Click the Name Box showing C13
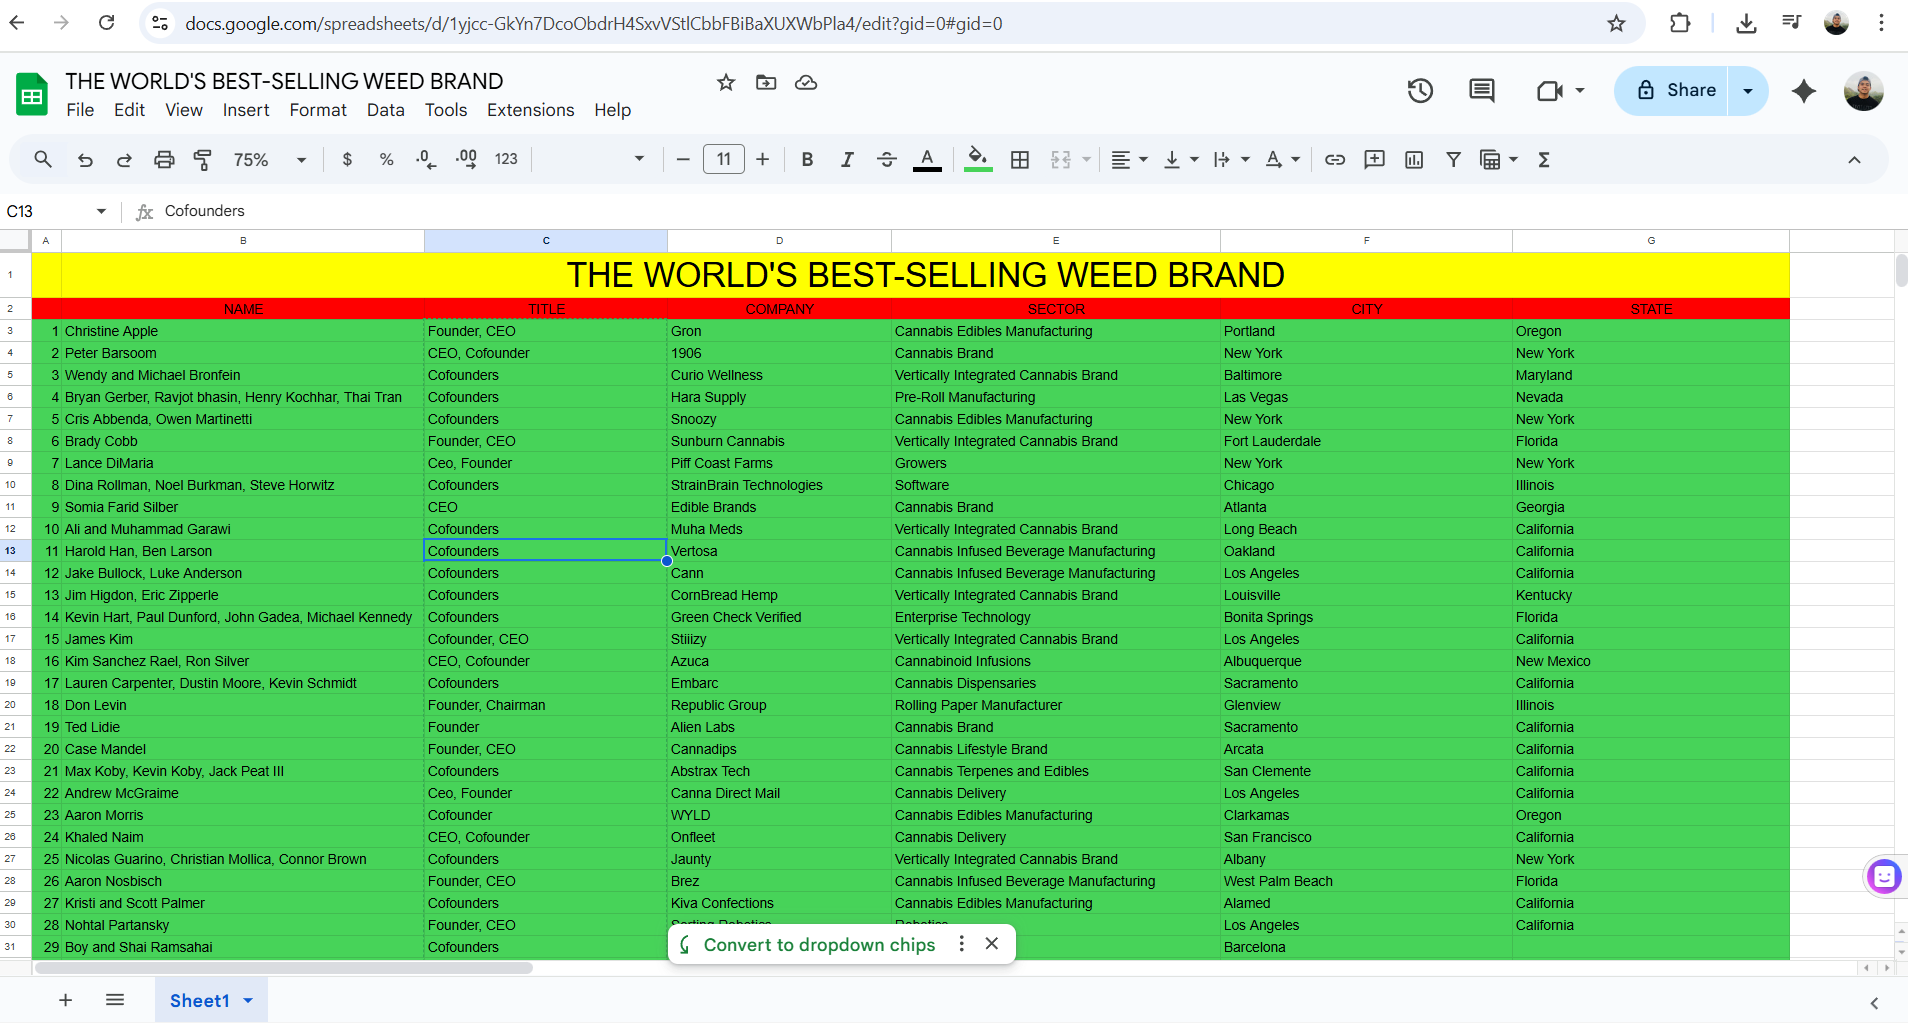Screen dimensions: 1908x1023 pyautogui.click(x=55, y=211)
